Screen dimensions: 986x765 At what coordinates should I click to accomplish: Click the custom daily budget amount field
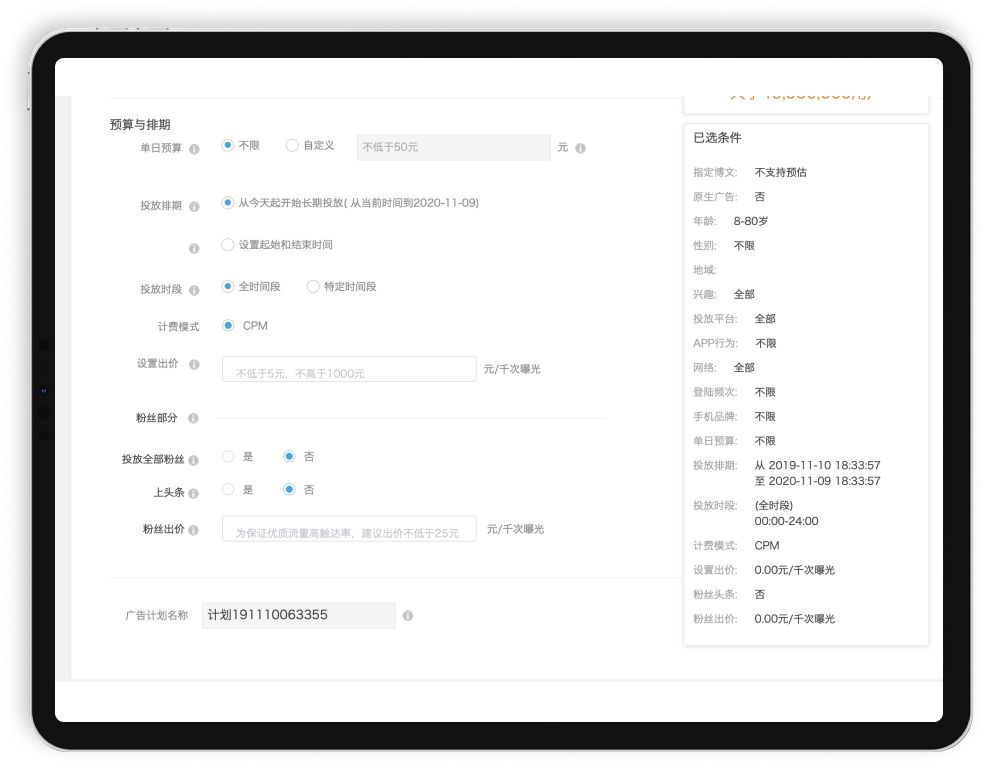[453, 147]
